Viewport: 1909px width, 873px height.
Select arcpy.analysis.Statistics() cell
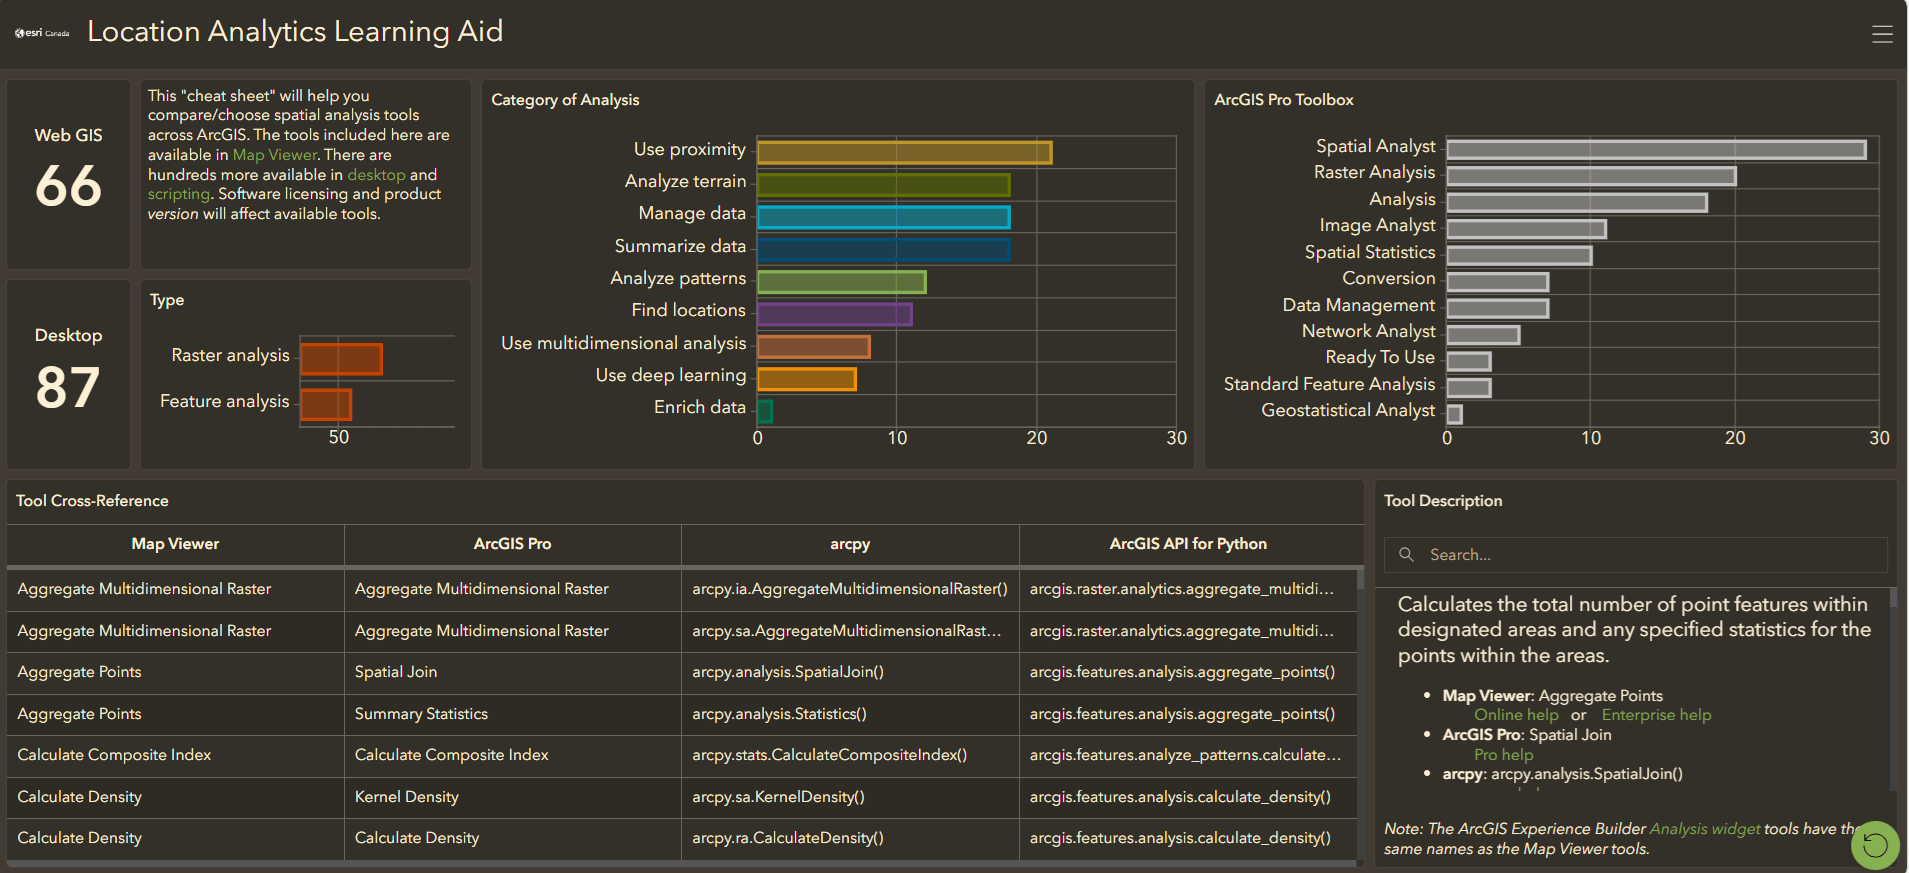850,714
